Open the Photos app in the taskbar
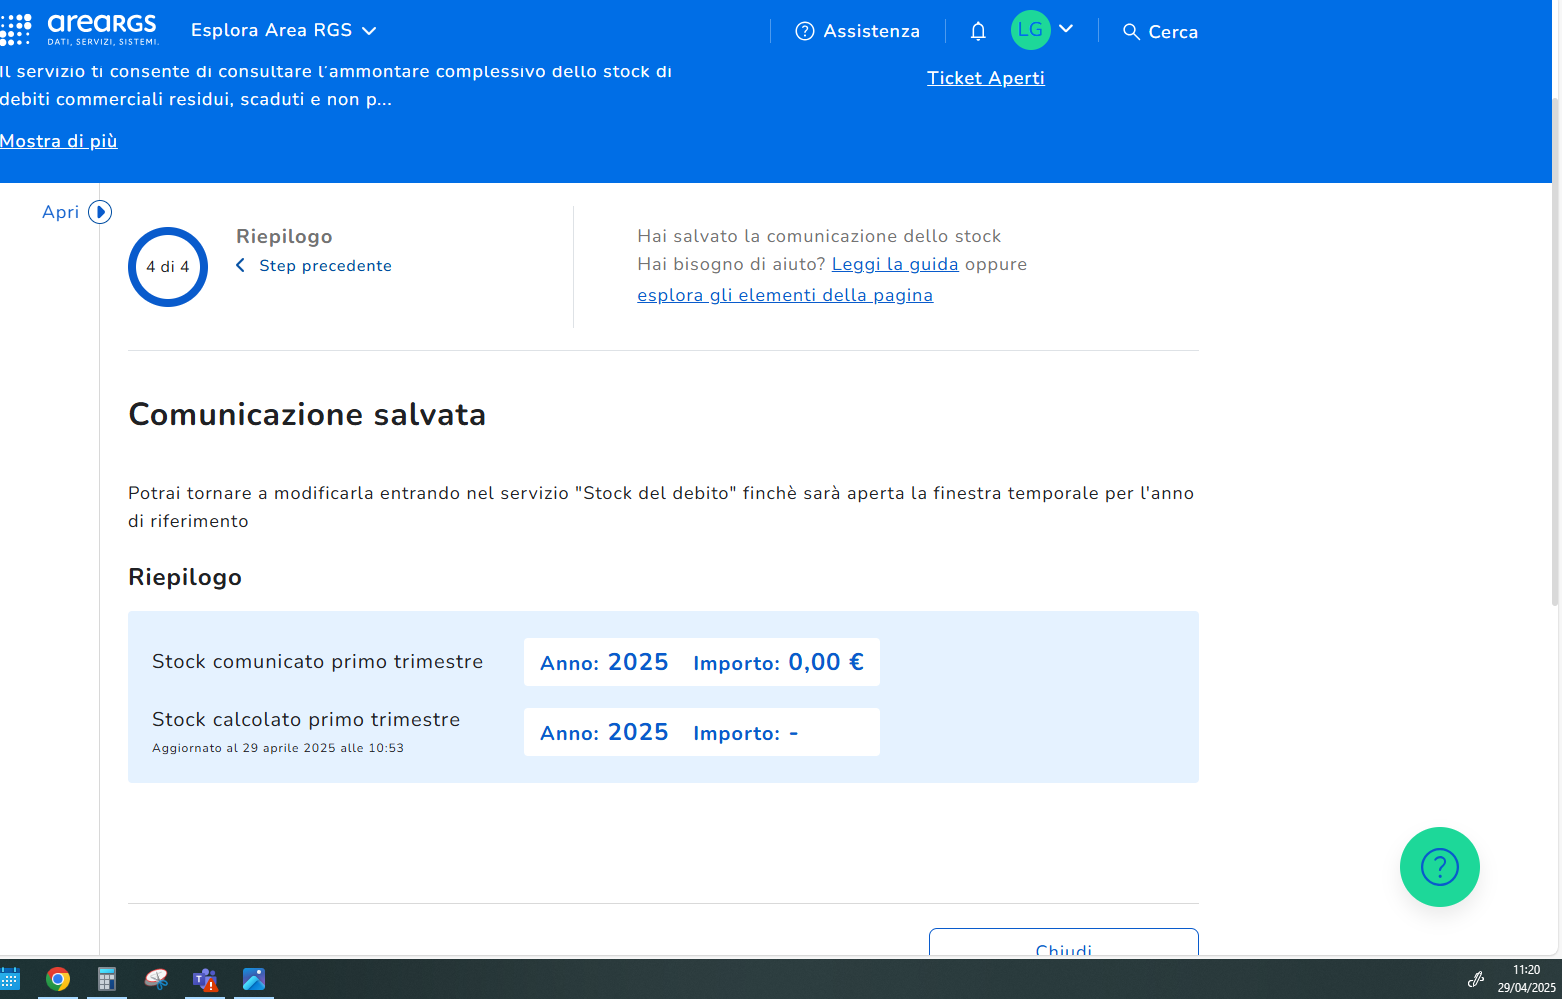The width and height of the screenshot is (1562, 999). coord(254,979)
